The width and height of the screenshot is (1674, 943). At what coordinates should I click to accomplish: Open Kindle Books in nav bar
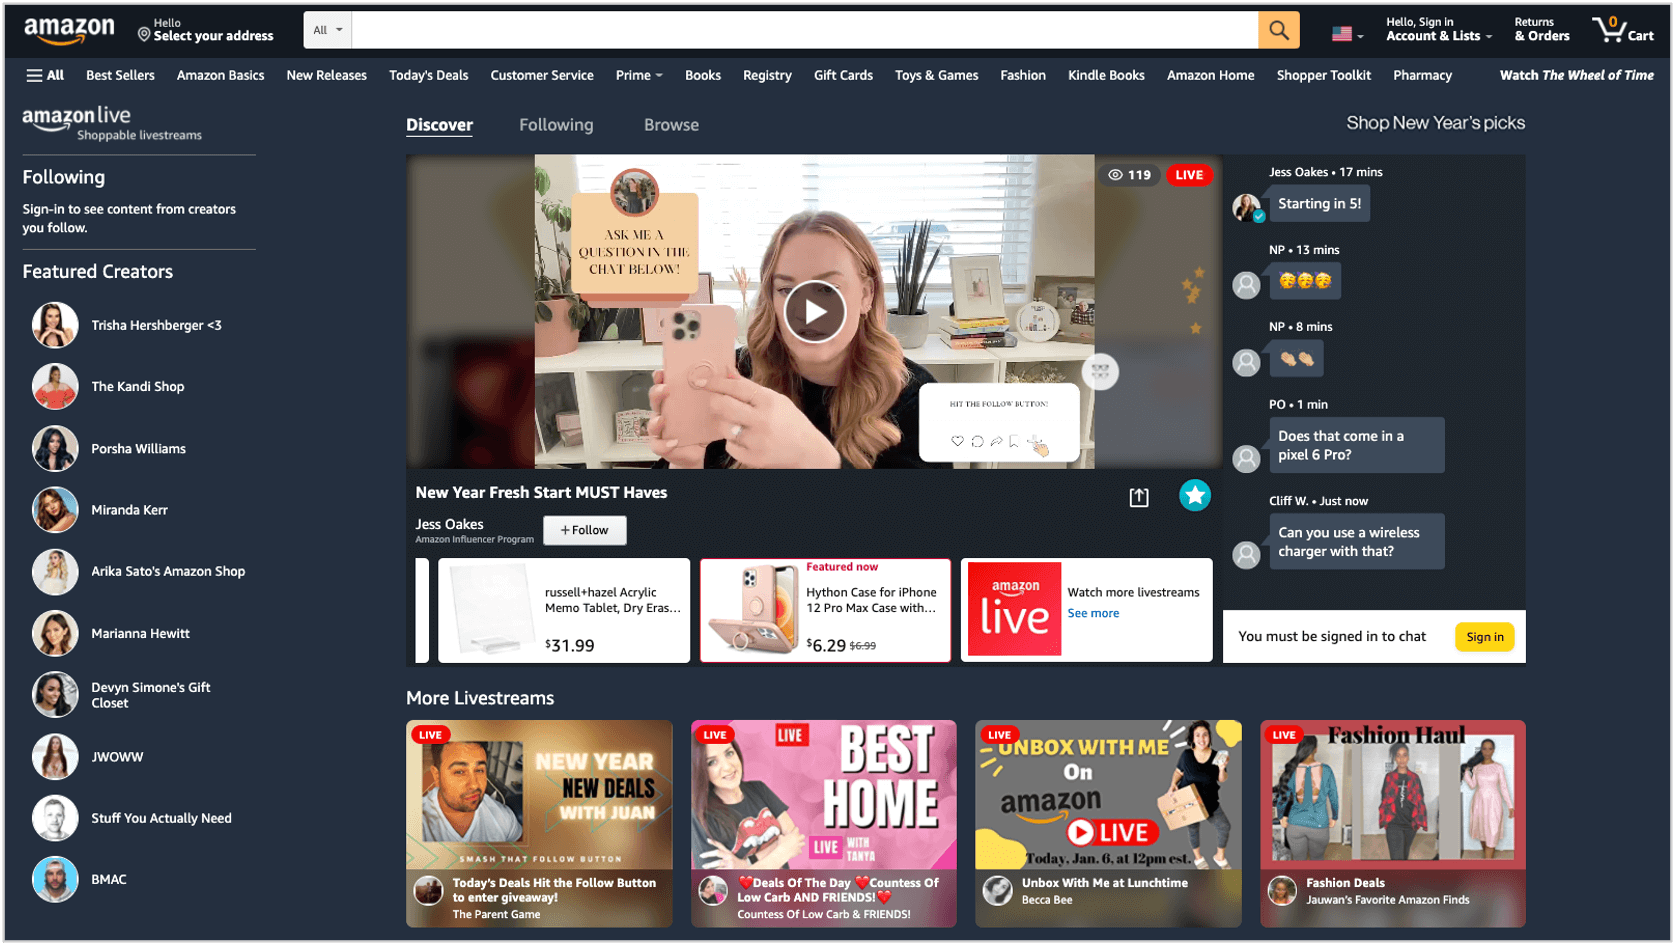coord(1106,75)
